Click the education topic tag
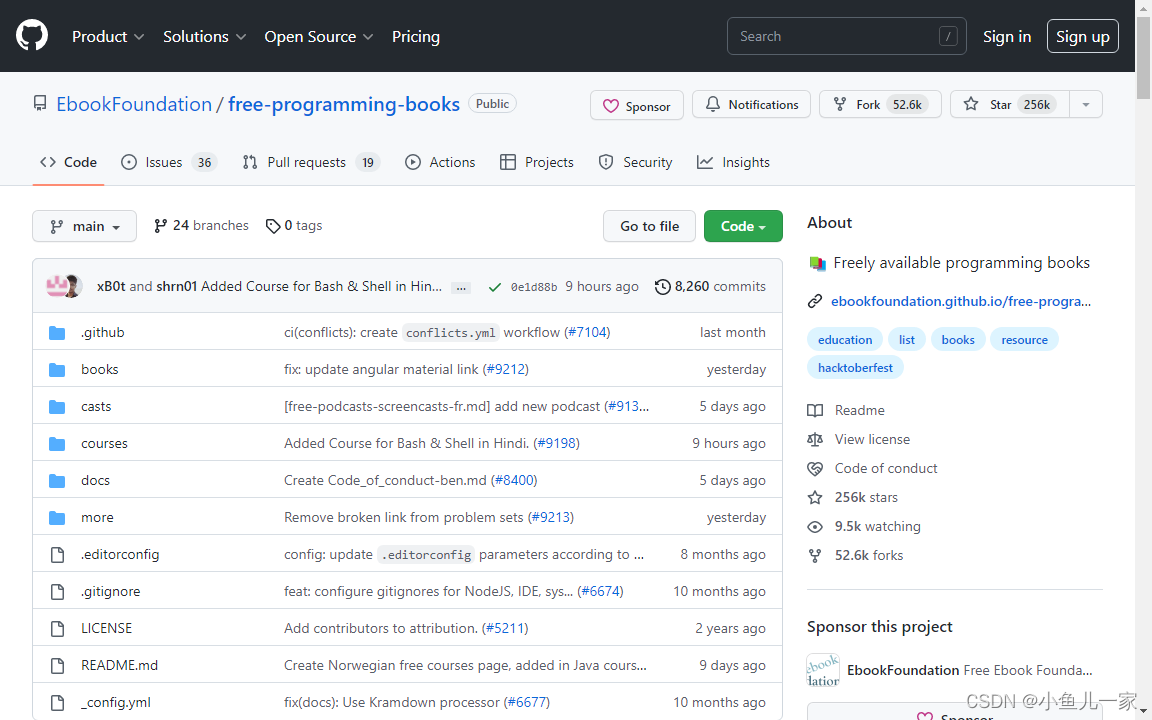1152x720 pixels. tap(845, 339)
